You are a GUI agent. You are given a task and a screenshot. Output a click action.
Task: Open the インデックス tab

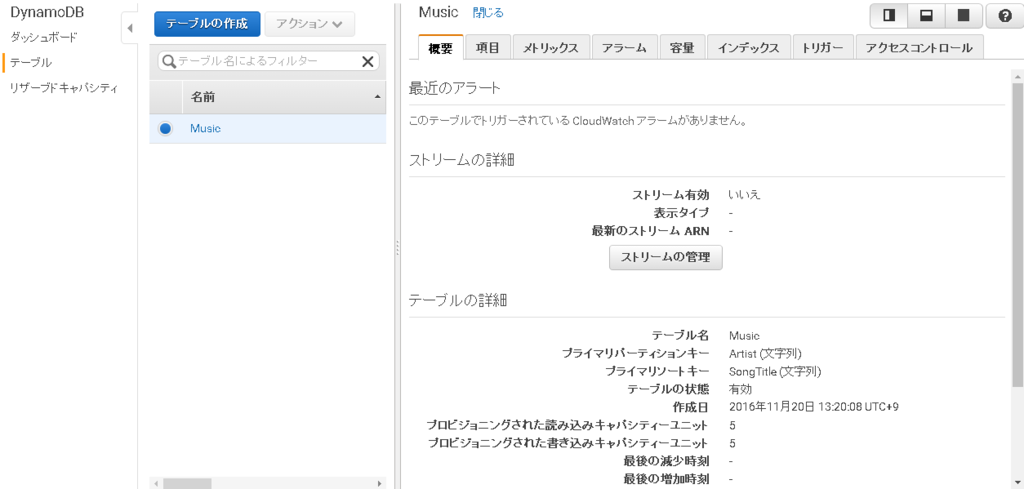click(748, 48)
